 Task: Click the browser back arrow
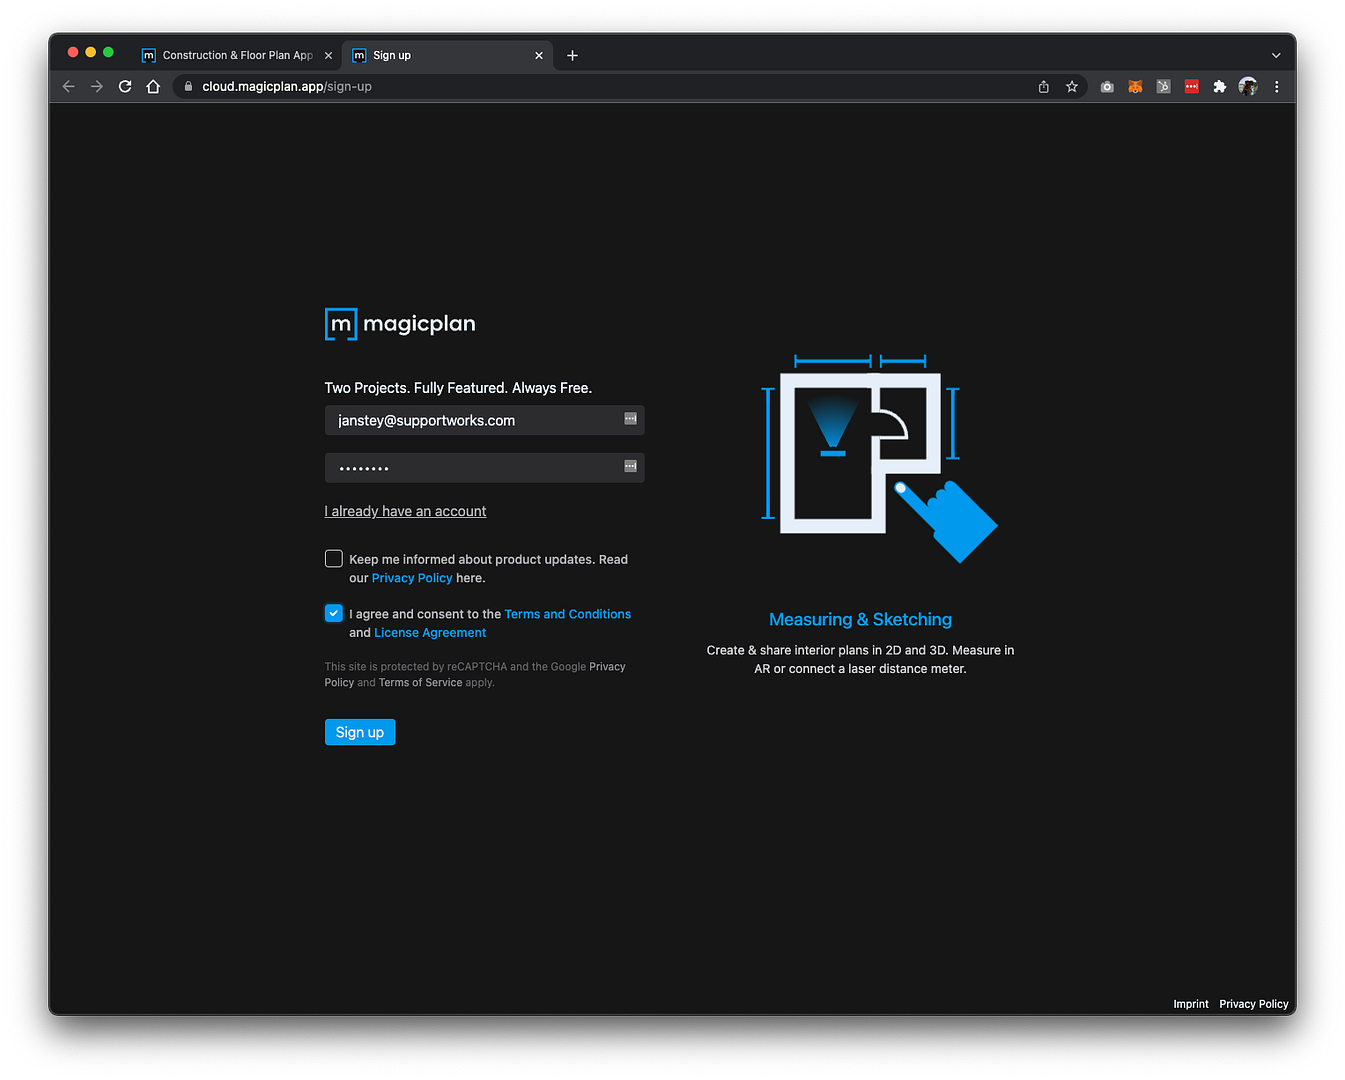(x=69, y=87)
